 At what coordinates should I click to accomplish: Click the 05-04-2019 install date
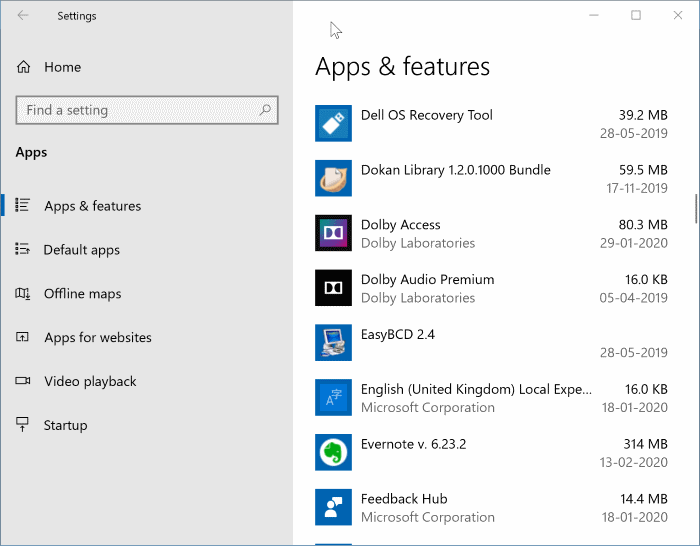(x=633, y=298)
